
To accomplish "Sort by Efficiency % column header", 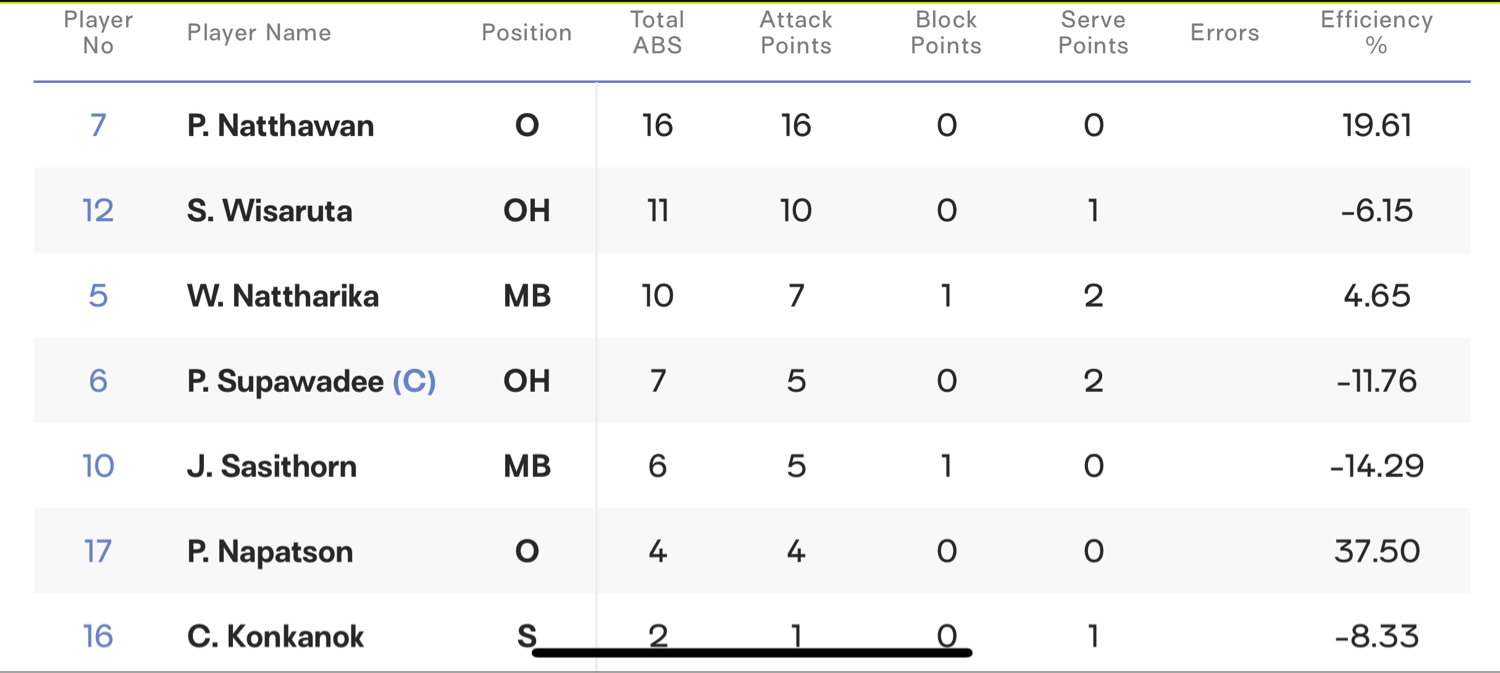I will point(1376,33).
